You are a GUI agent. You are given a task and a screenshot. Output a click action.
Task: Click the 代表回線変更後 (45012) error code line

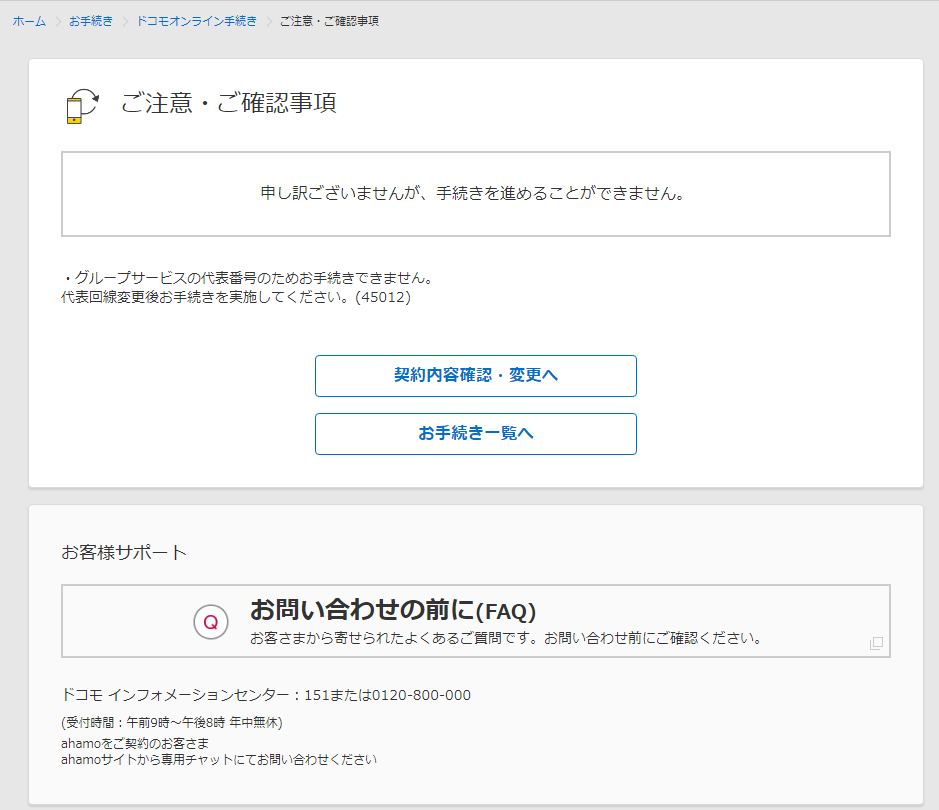(x=236, y=297)
